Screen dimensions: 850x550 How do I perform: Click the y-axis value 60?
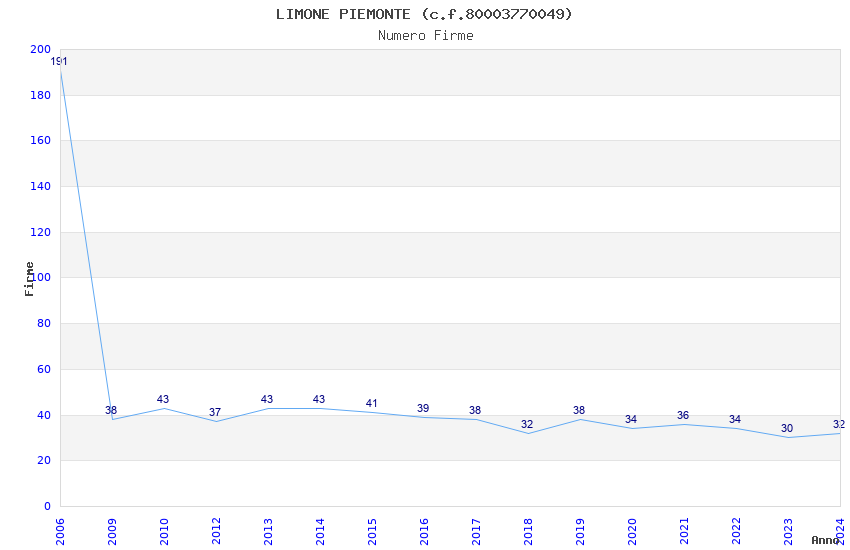[x=44, y=370]
